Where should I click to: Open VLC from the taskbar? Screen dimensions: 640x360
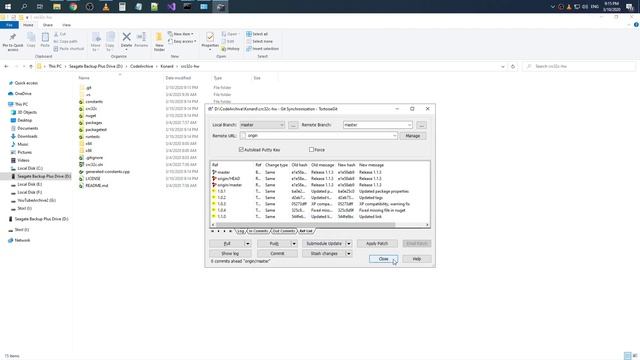pos(106,7)
